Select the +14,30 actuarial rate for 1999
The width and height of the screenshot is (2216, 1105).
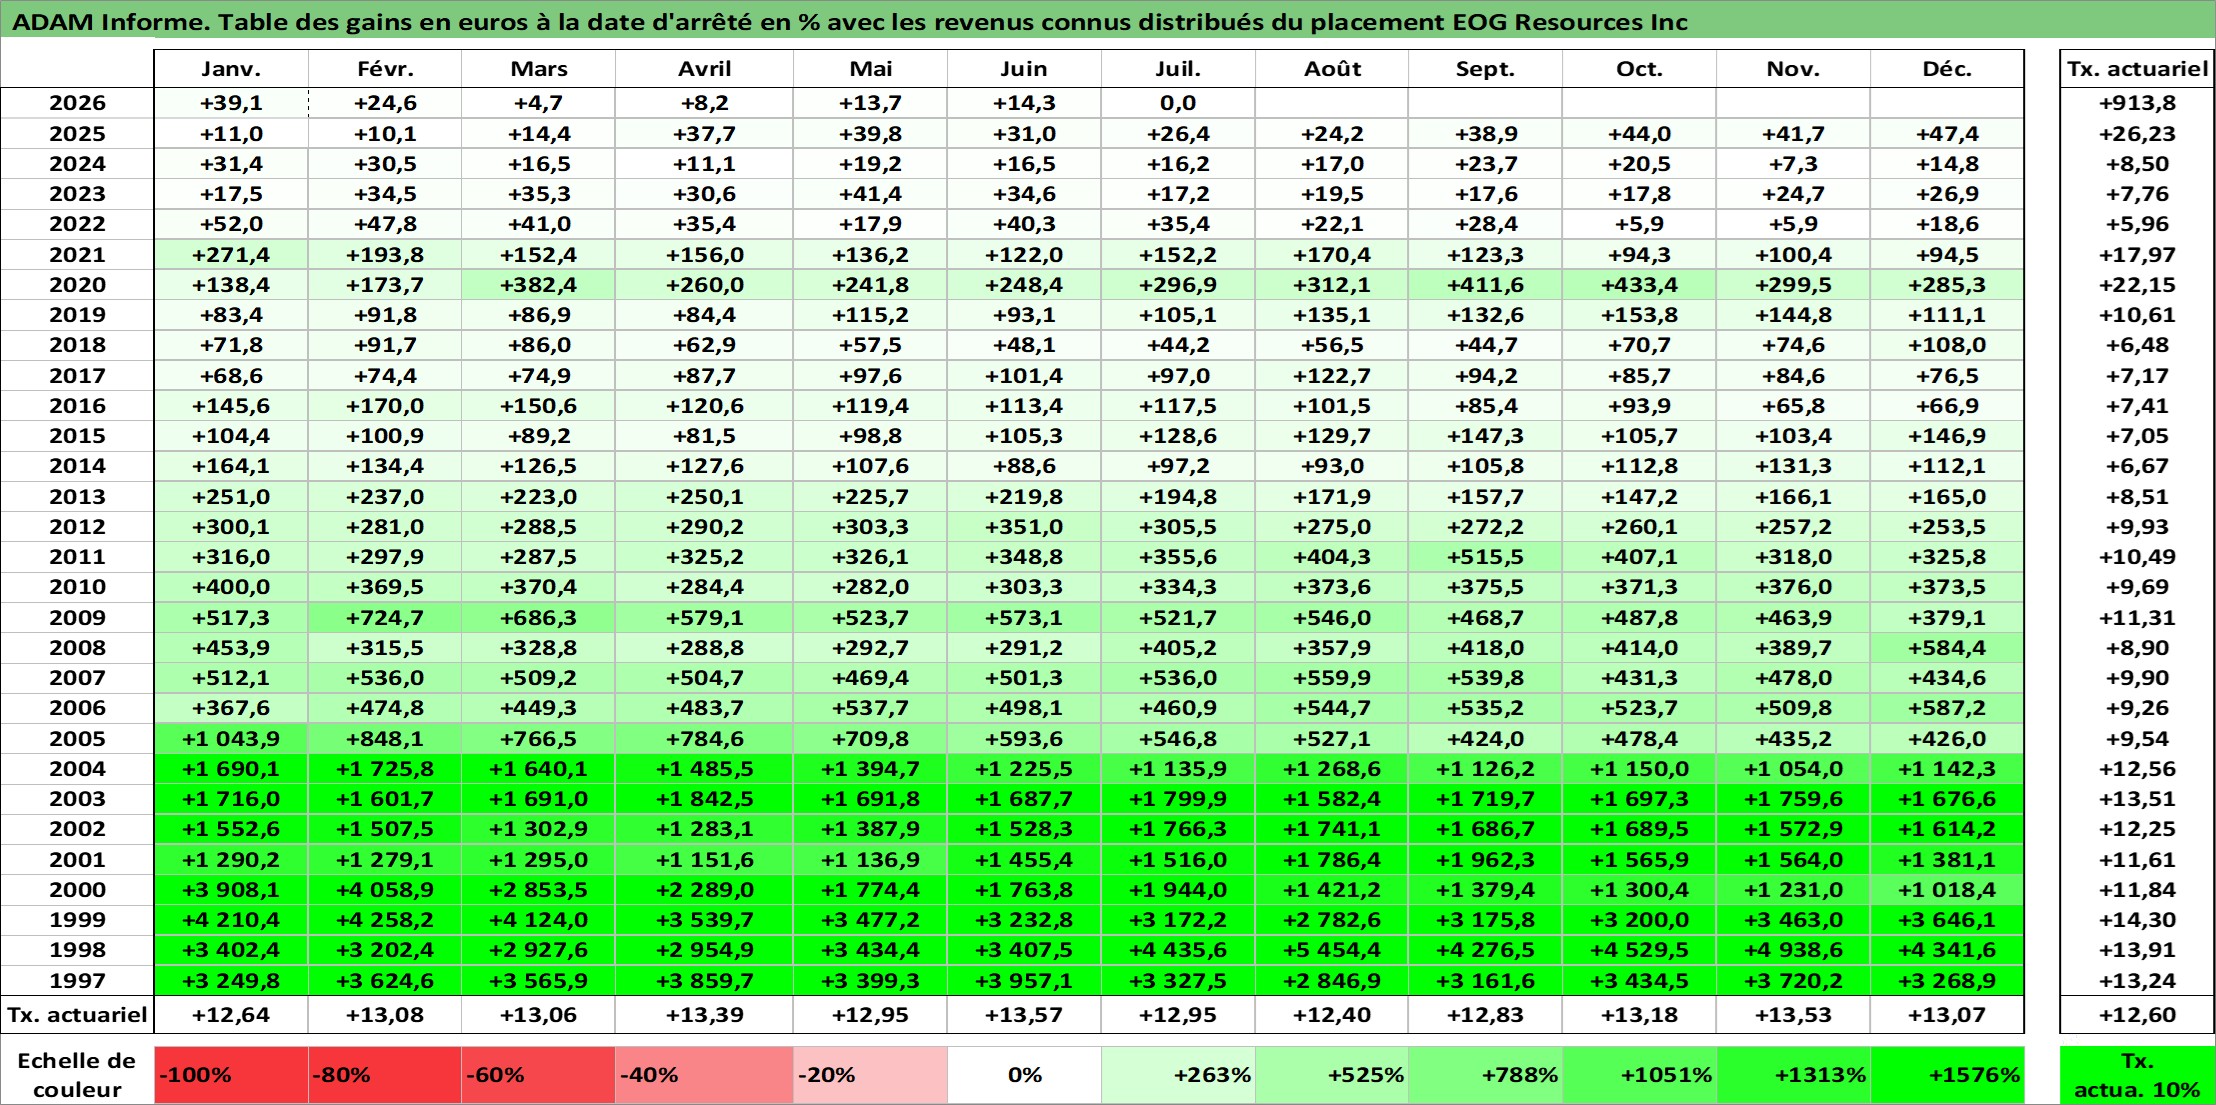tap(2137, 920)
